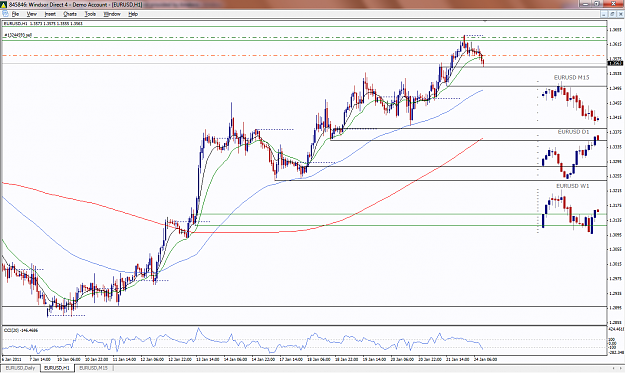This screenshot has width=625, height=373.
Task: Open the File menu
Action: click(x=15, y=14)
